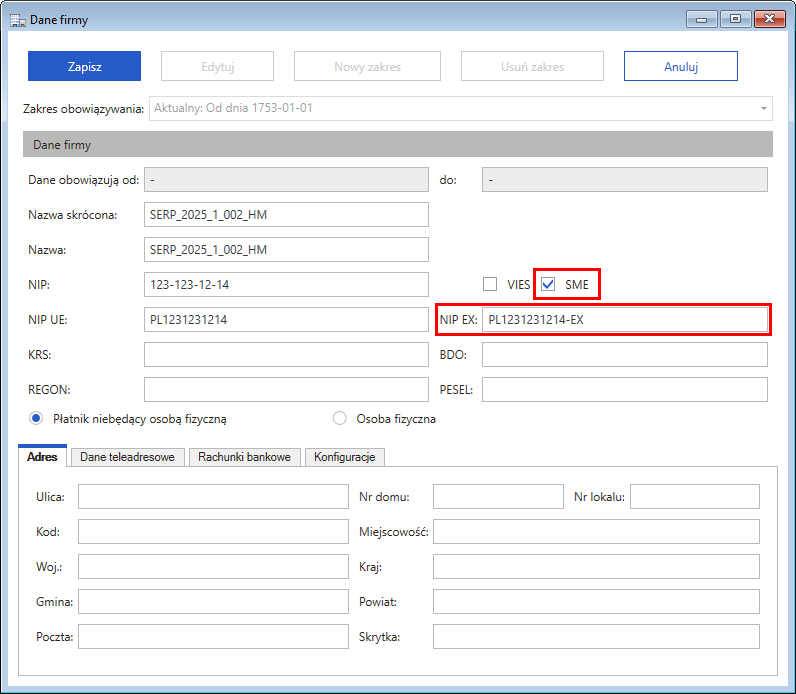This screenshot has width=796, height=694.
Task: Focus the Kod postal code field
Action: pos(213,531)
